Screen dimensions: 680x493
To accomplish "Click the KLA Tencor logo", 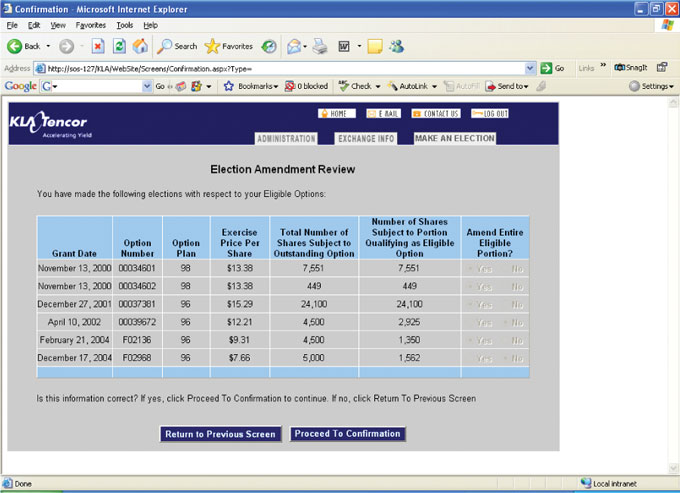I will pyautogui.click(x=49, y=124).
